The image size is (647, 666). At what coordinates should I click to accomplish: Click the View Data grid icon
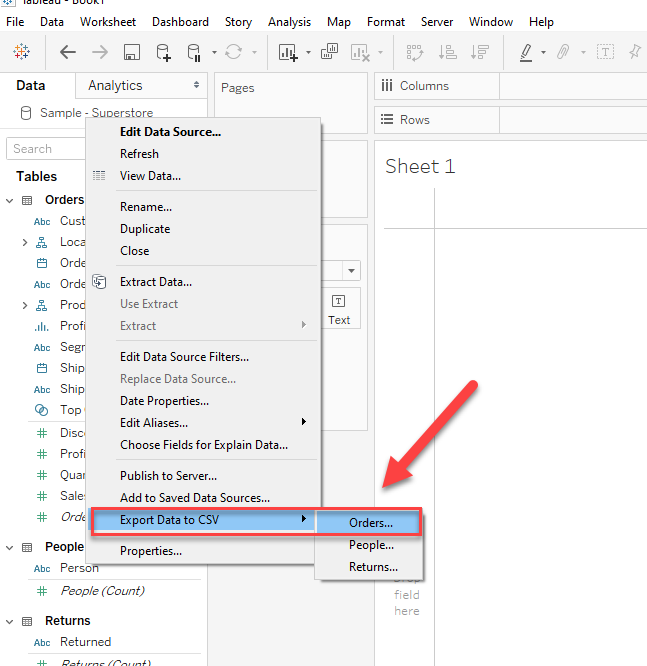coord(99,175)
